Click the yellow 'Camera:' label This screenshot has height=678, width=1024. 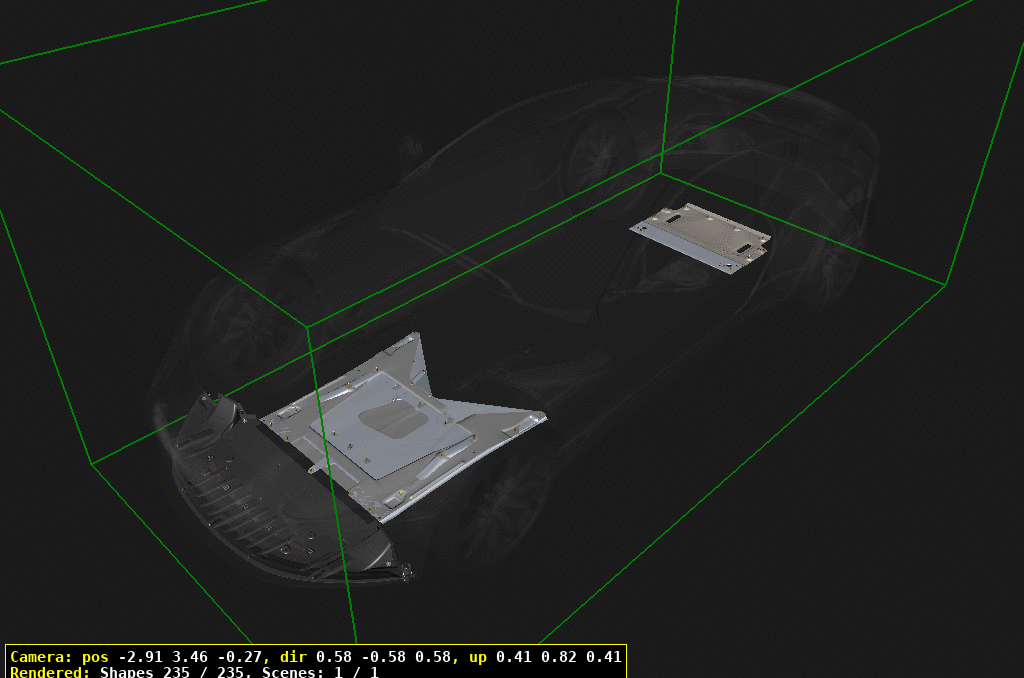[41, 657]
